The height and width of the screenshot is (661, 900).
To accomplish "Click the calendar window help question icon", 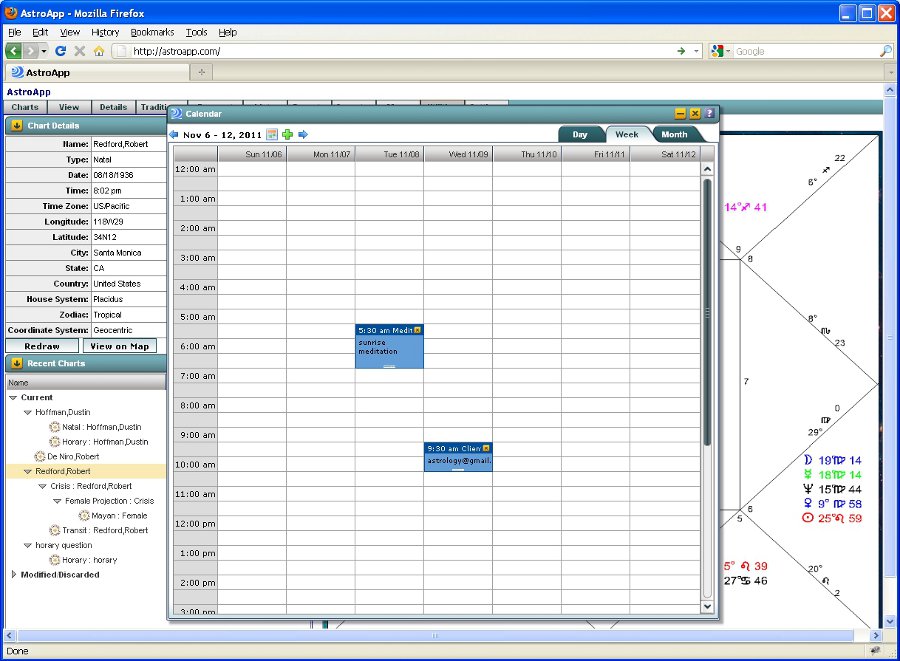I will pyautogui.click(x=710, y=114).
